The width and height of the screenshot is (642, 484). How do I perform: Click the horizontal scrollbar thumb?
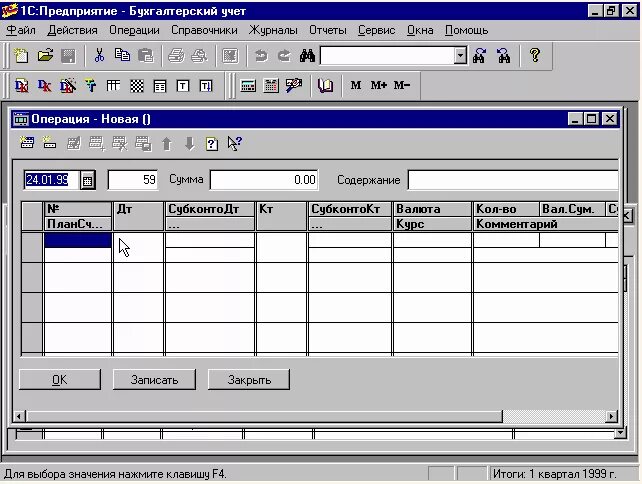(264, 416)
